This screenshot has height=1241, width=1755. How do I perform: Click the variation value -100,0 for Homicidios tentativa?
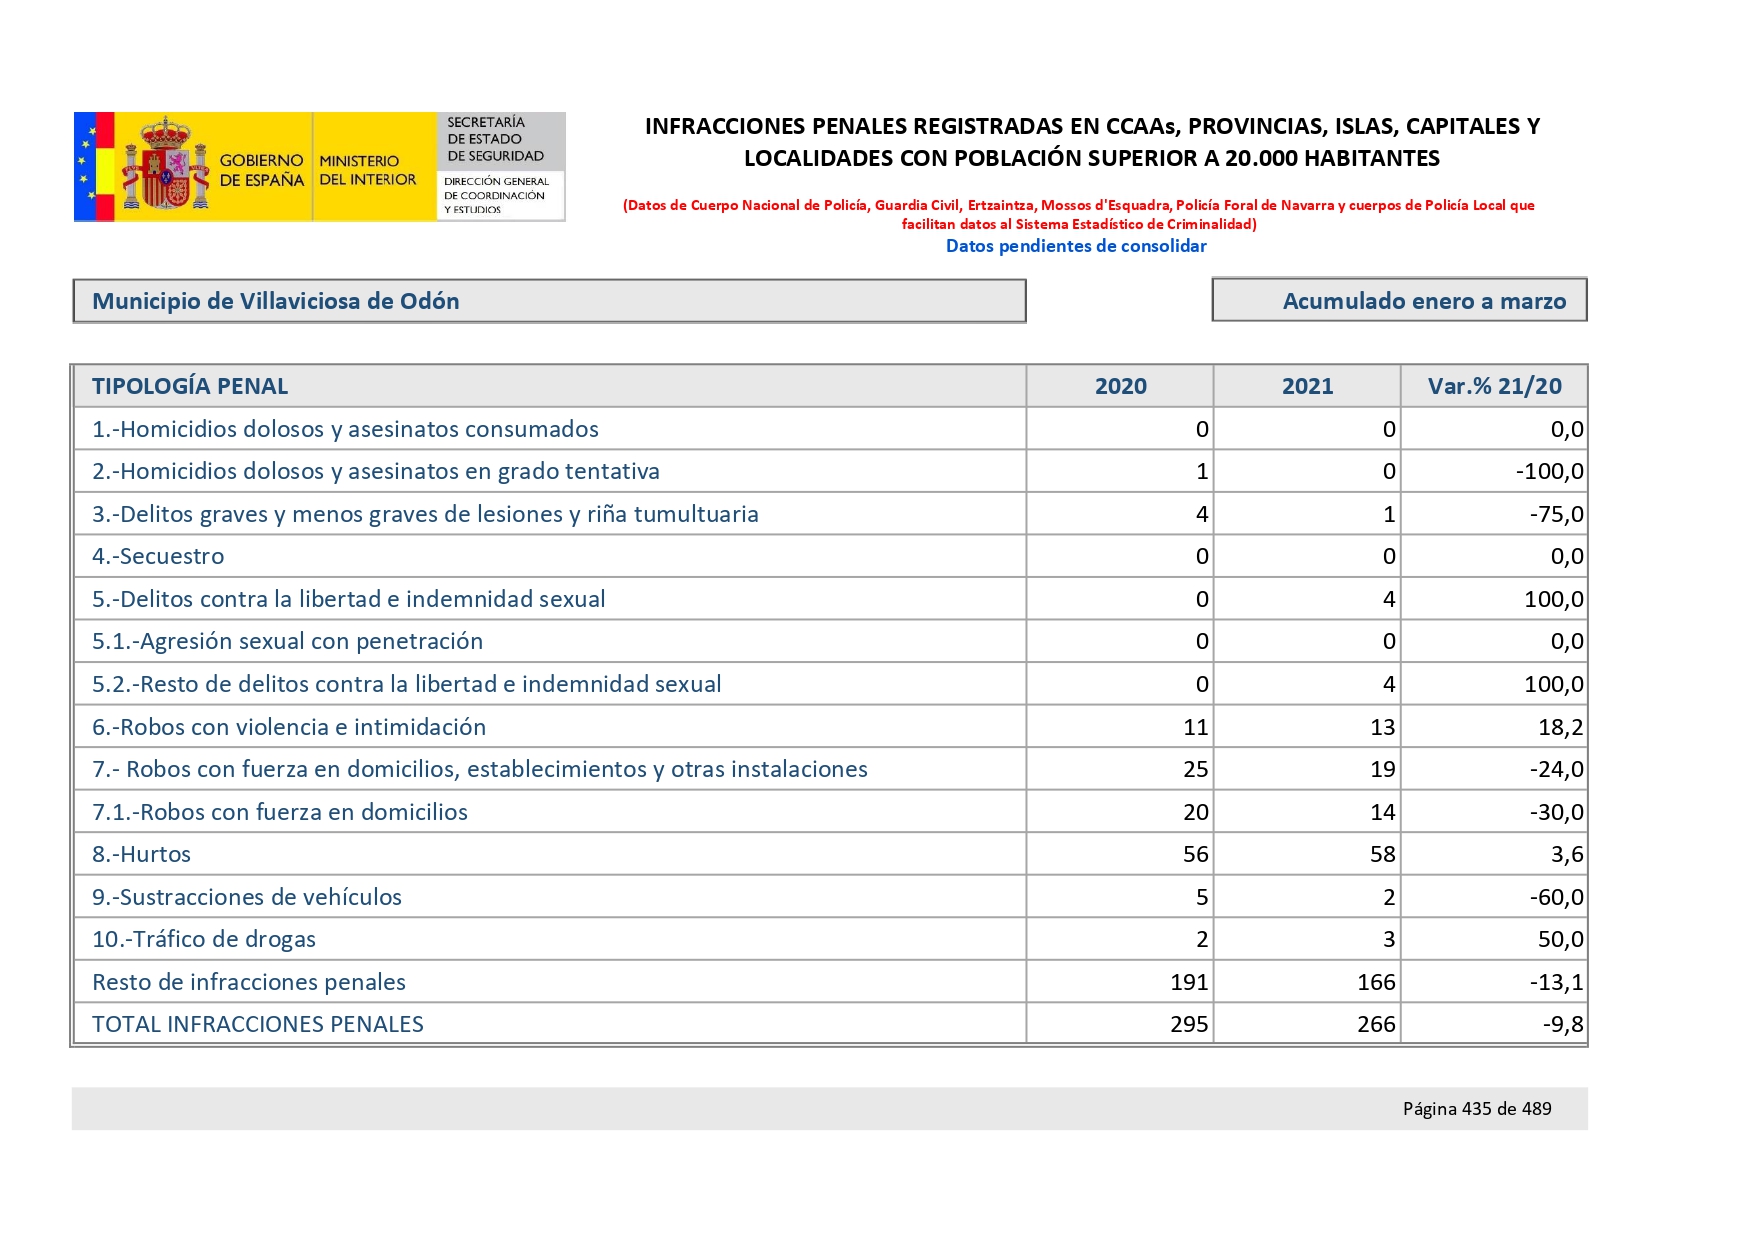(1550, 471)
